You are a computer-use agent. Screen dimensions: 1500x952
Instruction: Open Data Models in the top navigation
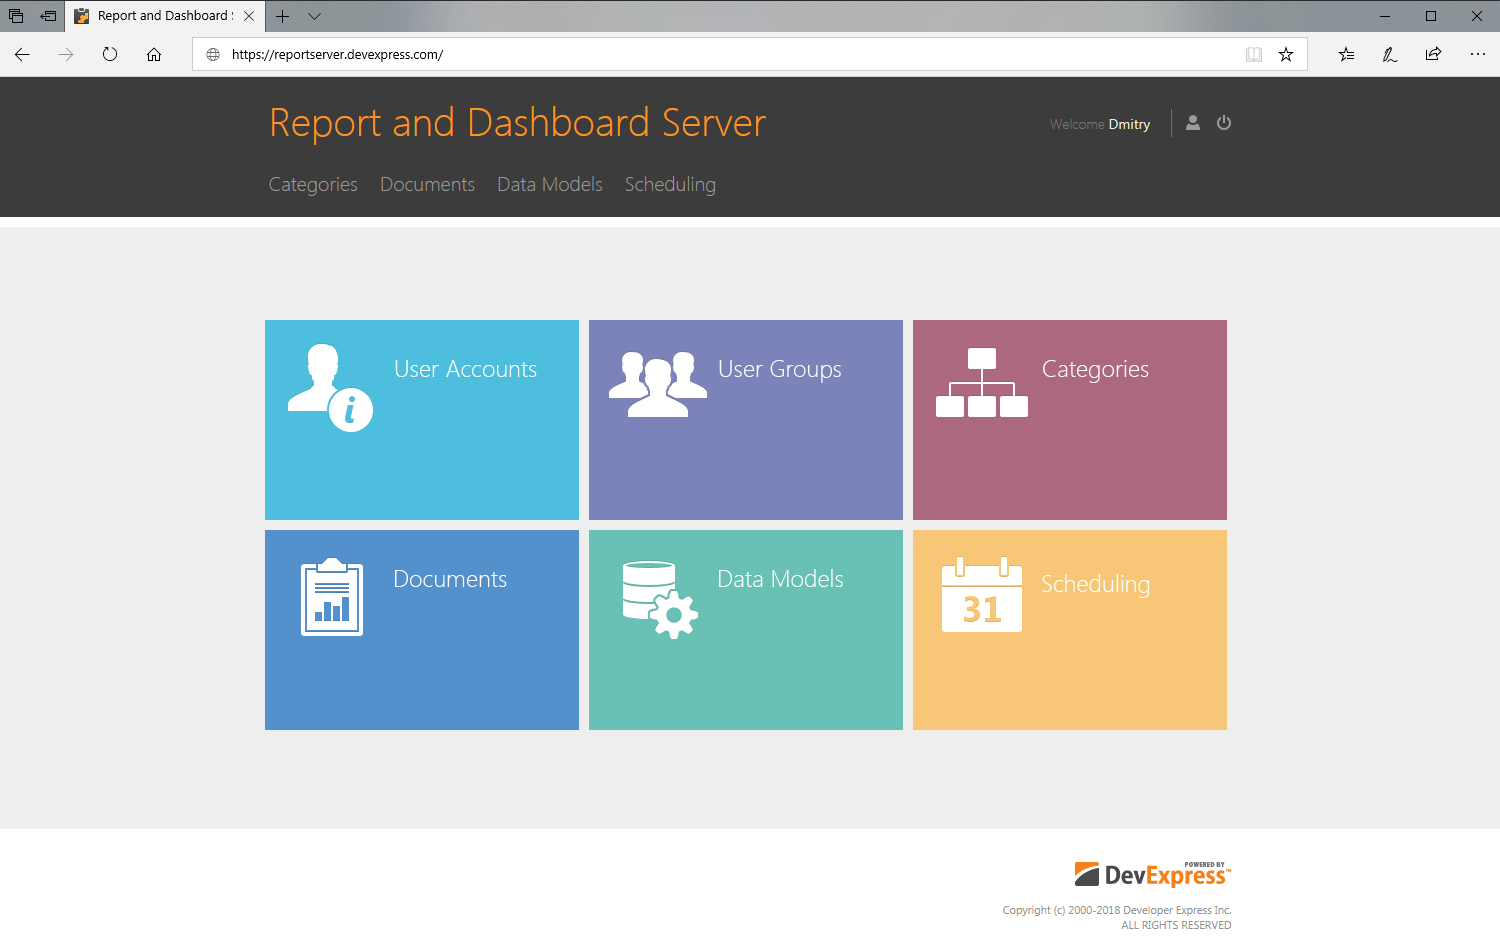(x=550, y=184)
